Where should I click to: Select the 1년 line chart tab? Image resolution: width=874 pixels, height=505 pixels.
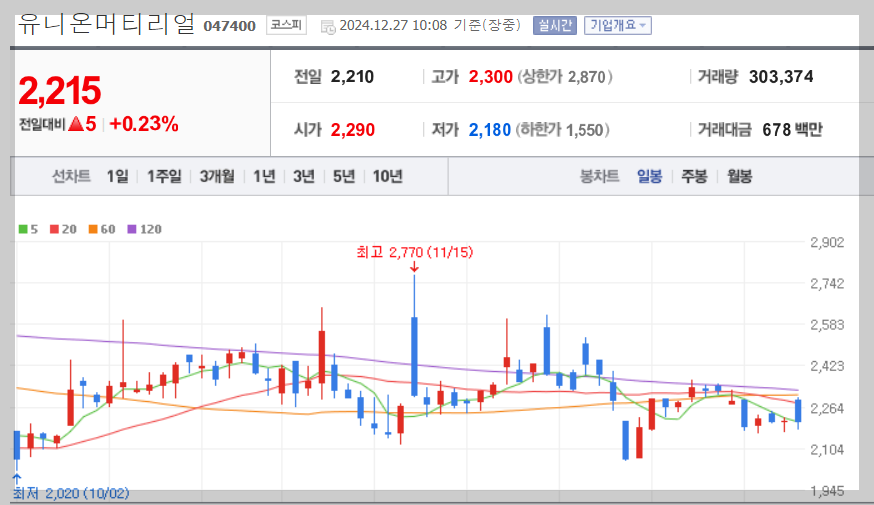tap(264, 177)
